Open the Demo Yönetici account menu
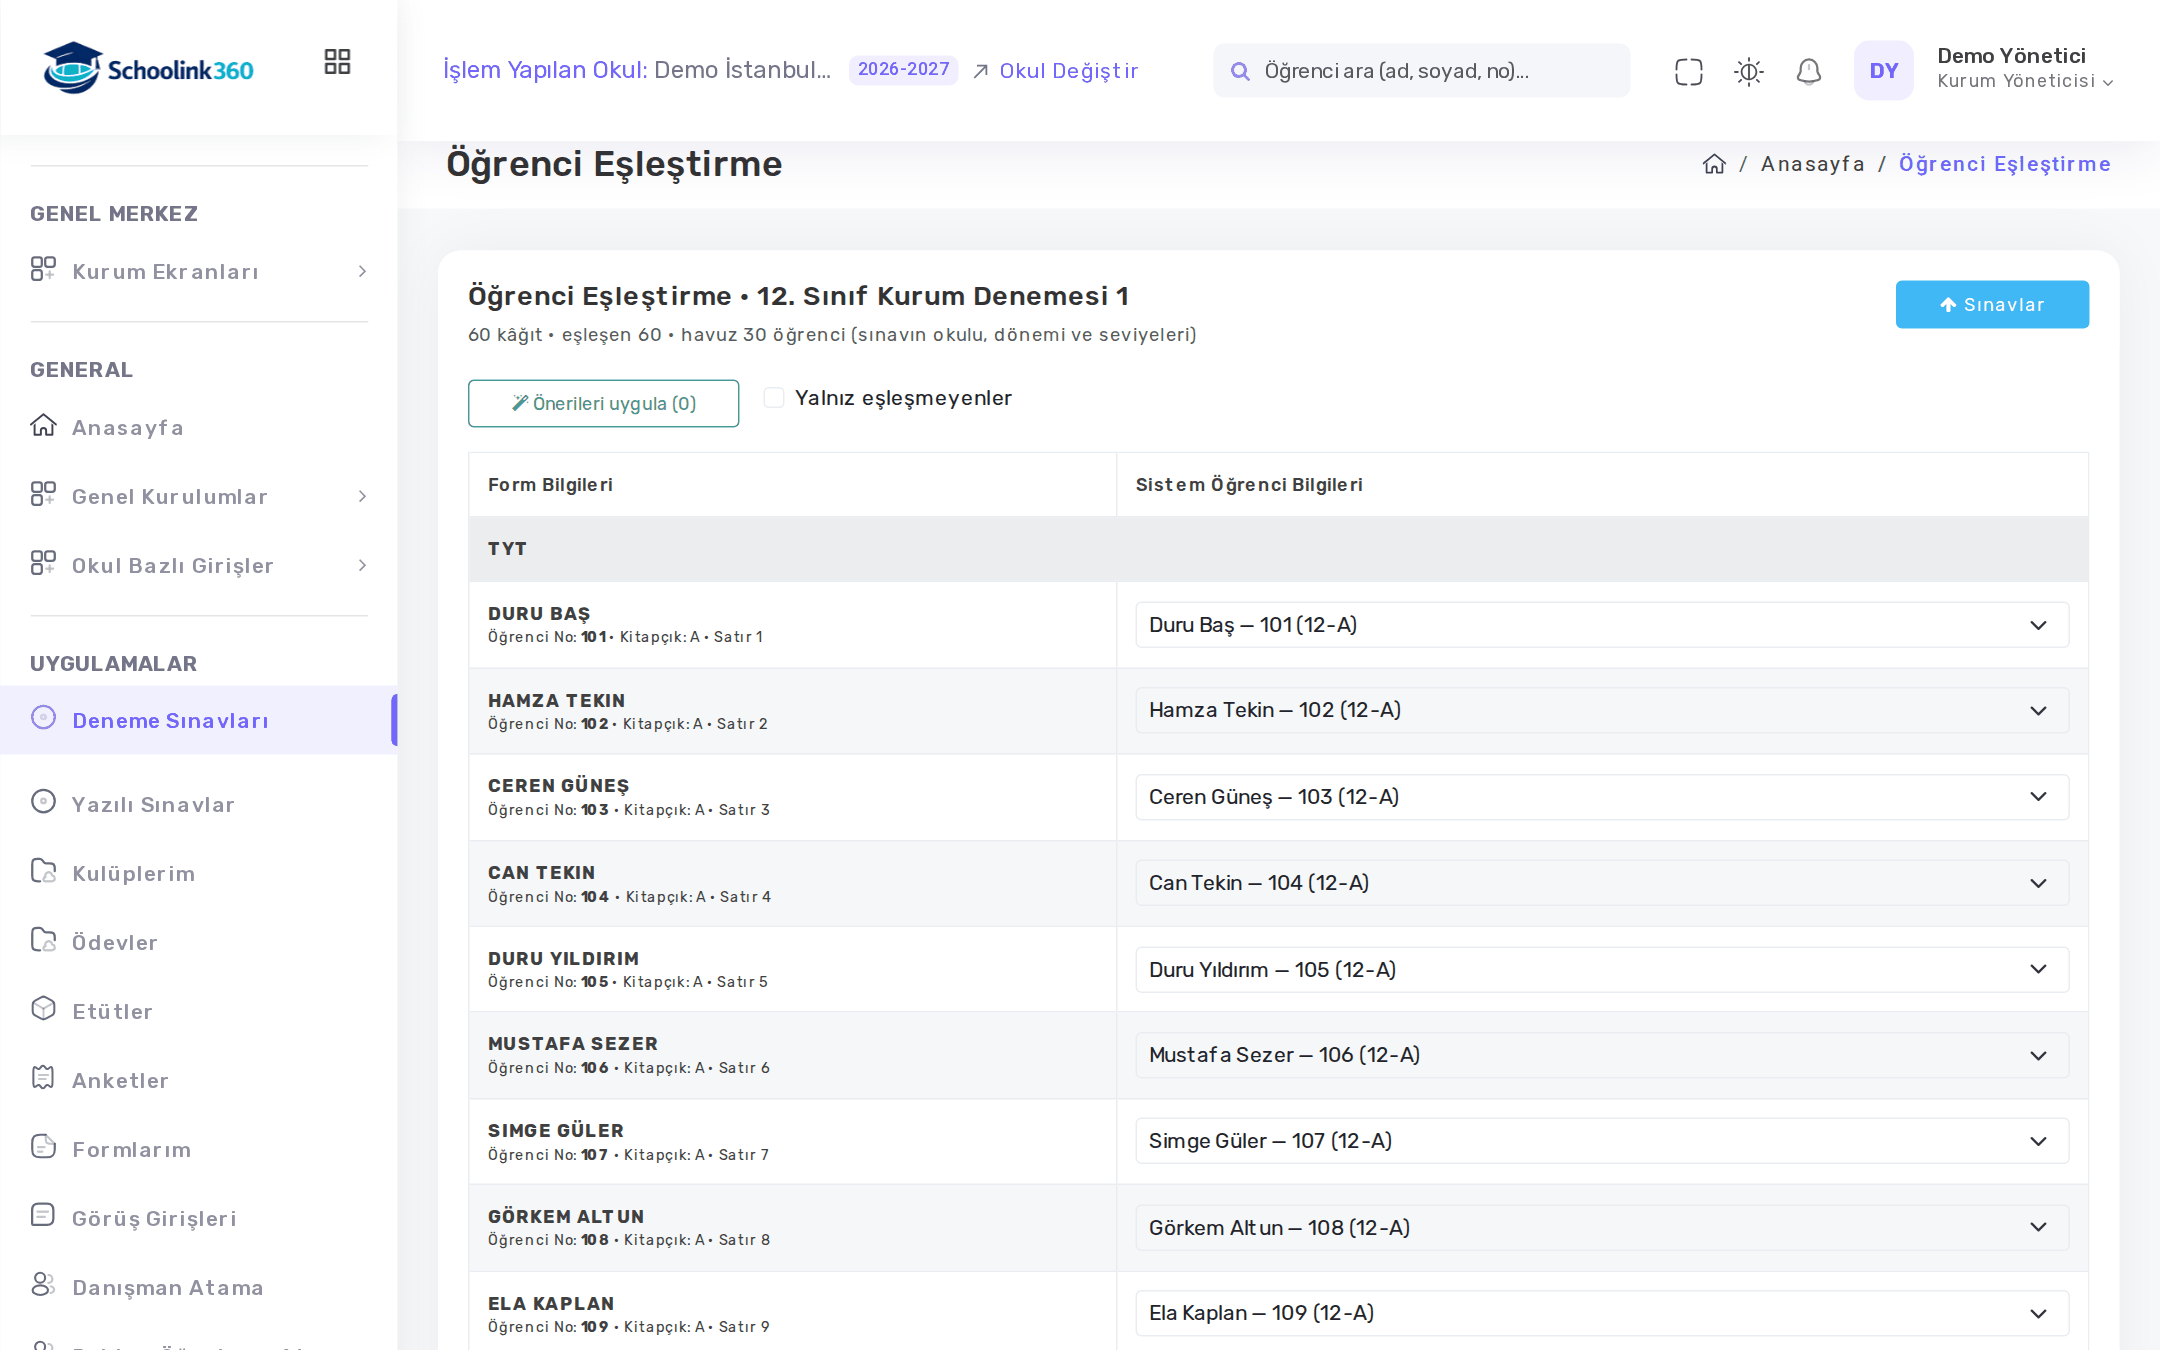Image resolution: width=2160 pixels, height=1350 pixels. (2024, 68)
